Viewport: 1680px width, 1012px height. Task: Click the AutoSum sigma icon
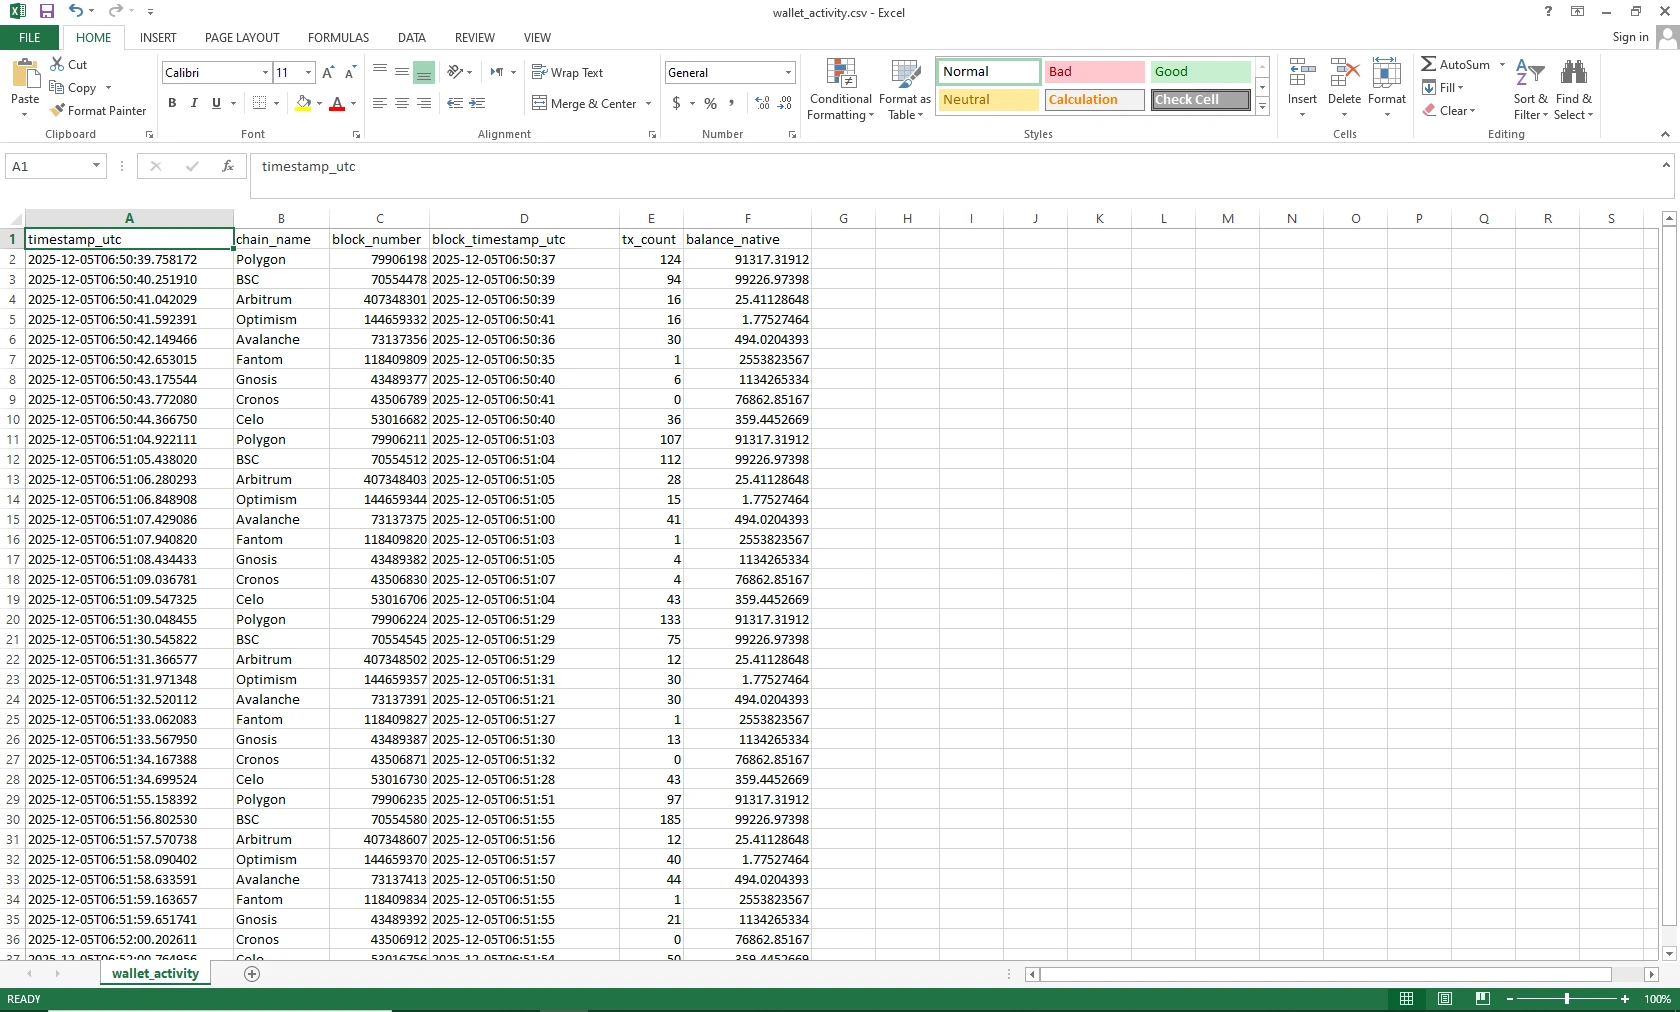click(x=1429, y=64)
